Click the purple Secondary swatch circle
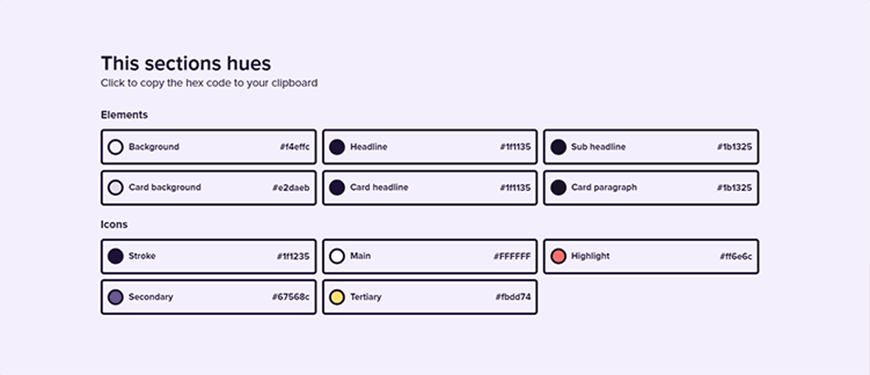The width and height of the screenshot is (870, 375). point(115,297)
